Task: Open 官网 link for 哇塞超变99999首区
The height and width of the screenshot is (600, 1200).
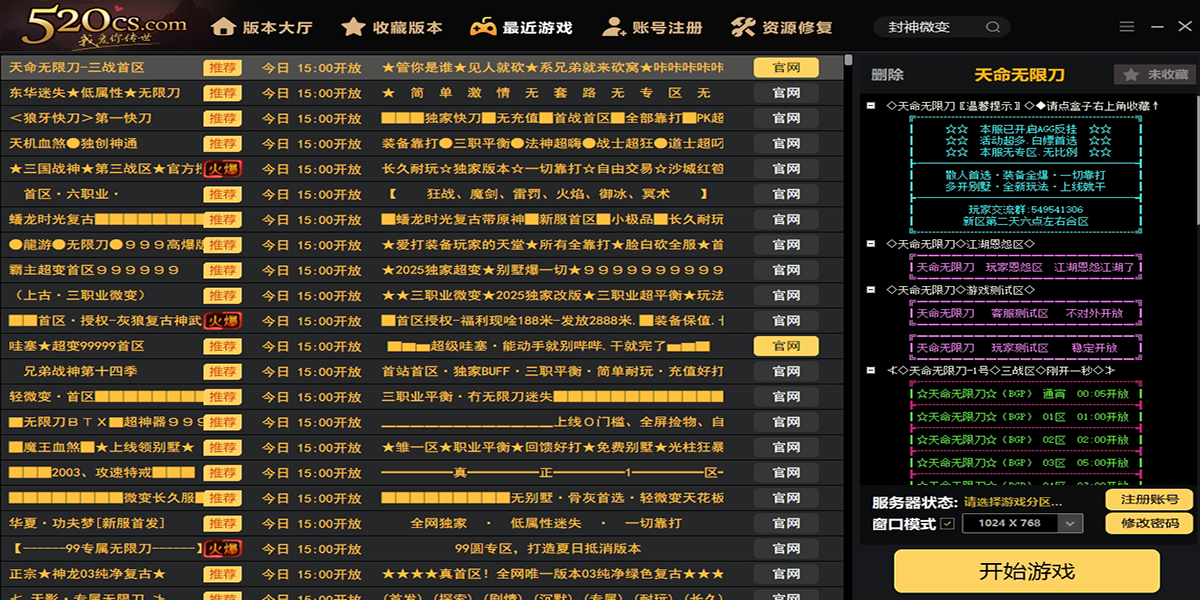Action: pos(784,346)
